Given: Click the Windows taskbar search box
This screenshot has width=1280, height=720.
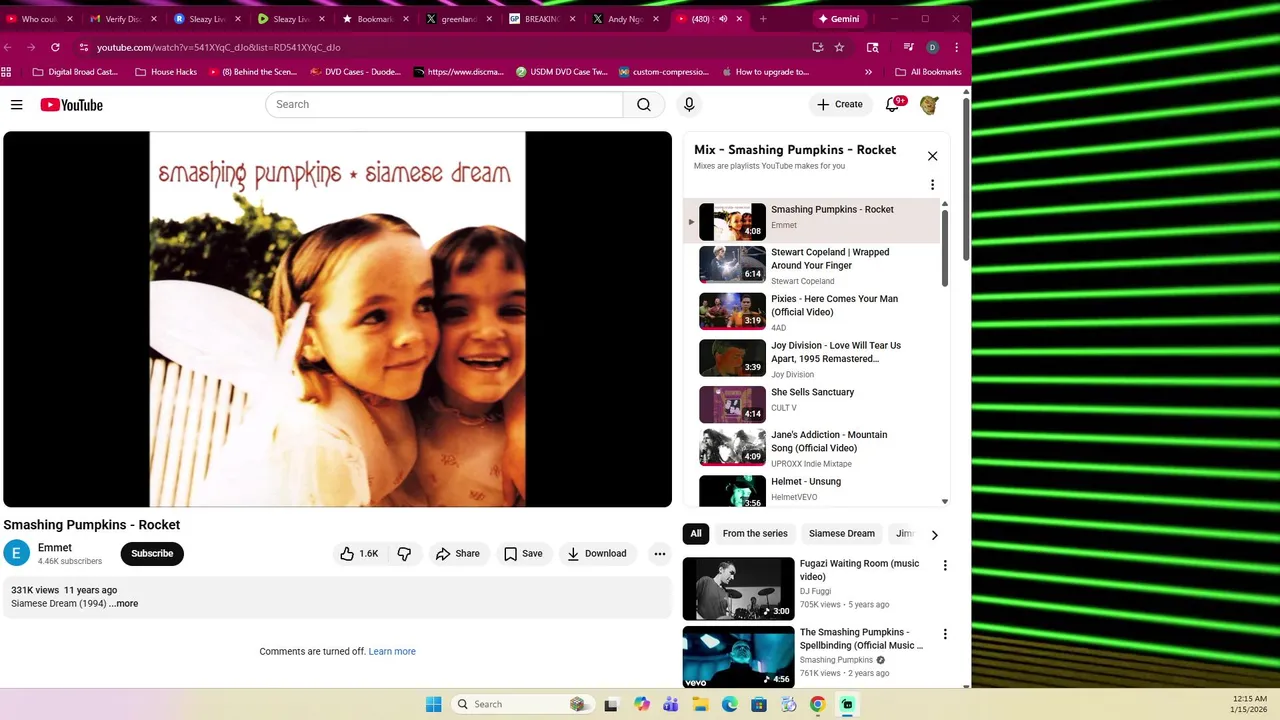Looking at the screenshot, I should pyautogui.click(x=521, y=704).
